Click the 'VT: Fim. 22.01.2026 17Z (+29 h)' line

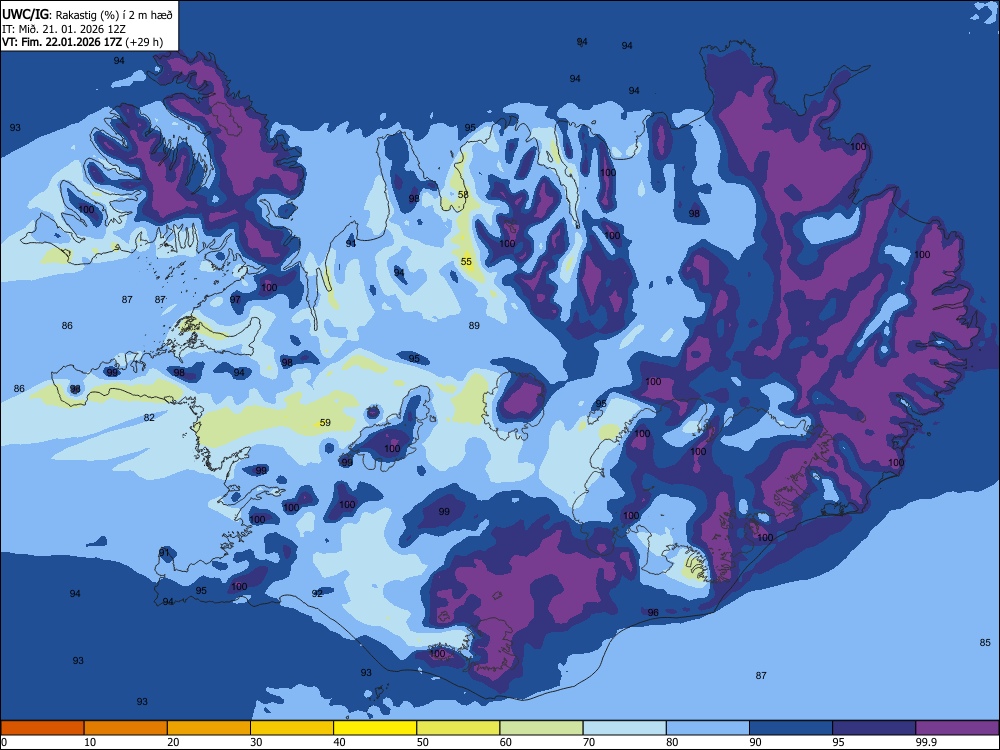[x=82, y=42]
